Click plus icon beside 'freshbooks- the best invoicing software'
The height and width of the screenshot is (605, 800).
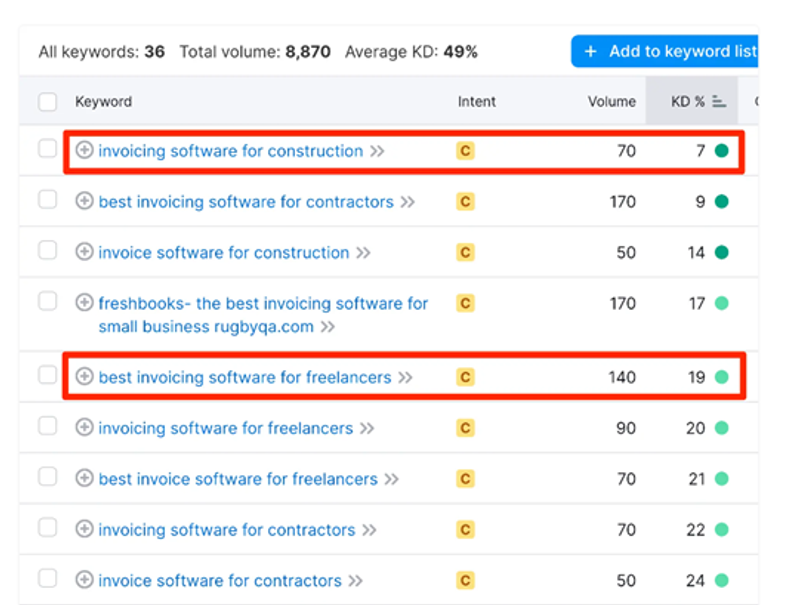pos(84,302)
